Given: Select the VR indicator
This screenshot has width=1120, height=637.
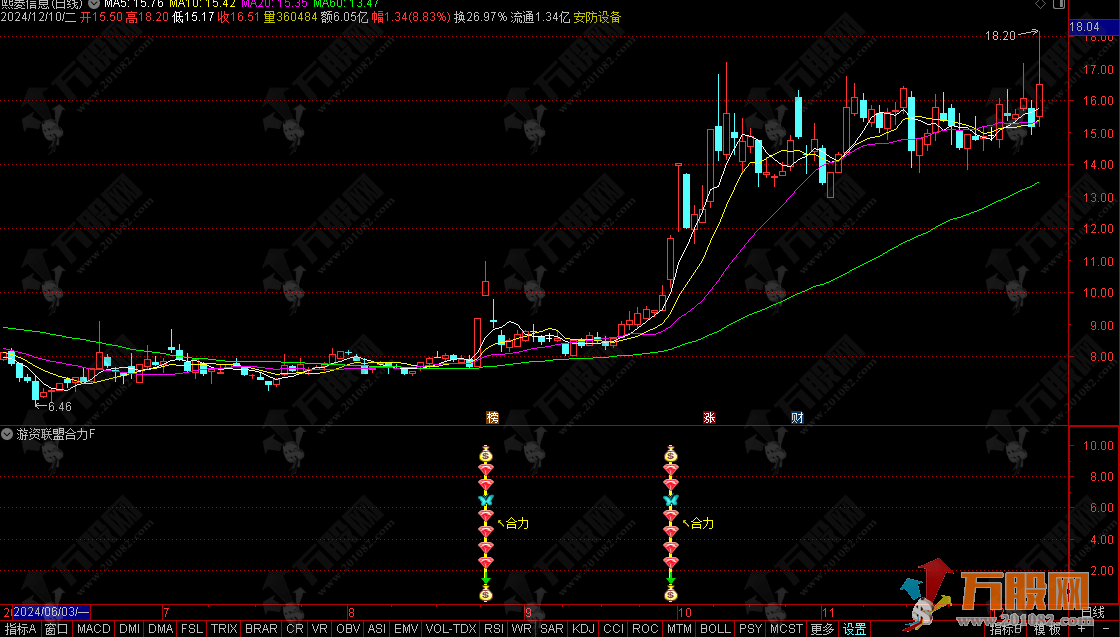Looking at the screenshot, I should 320,629.
